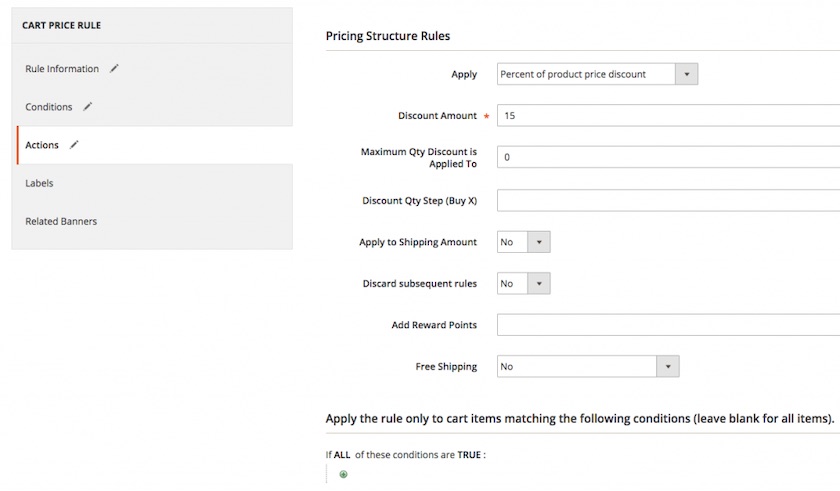Focus the Maximum Qty Discount field
The image size is (840, 491).
click(x=669, y=157)
